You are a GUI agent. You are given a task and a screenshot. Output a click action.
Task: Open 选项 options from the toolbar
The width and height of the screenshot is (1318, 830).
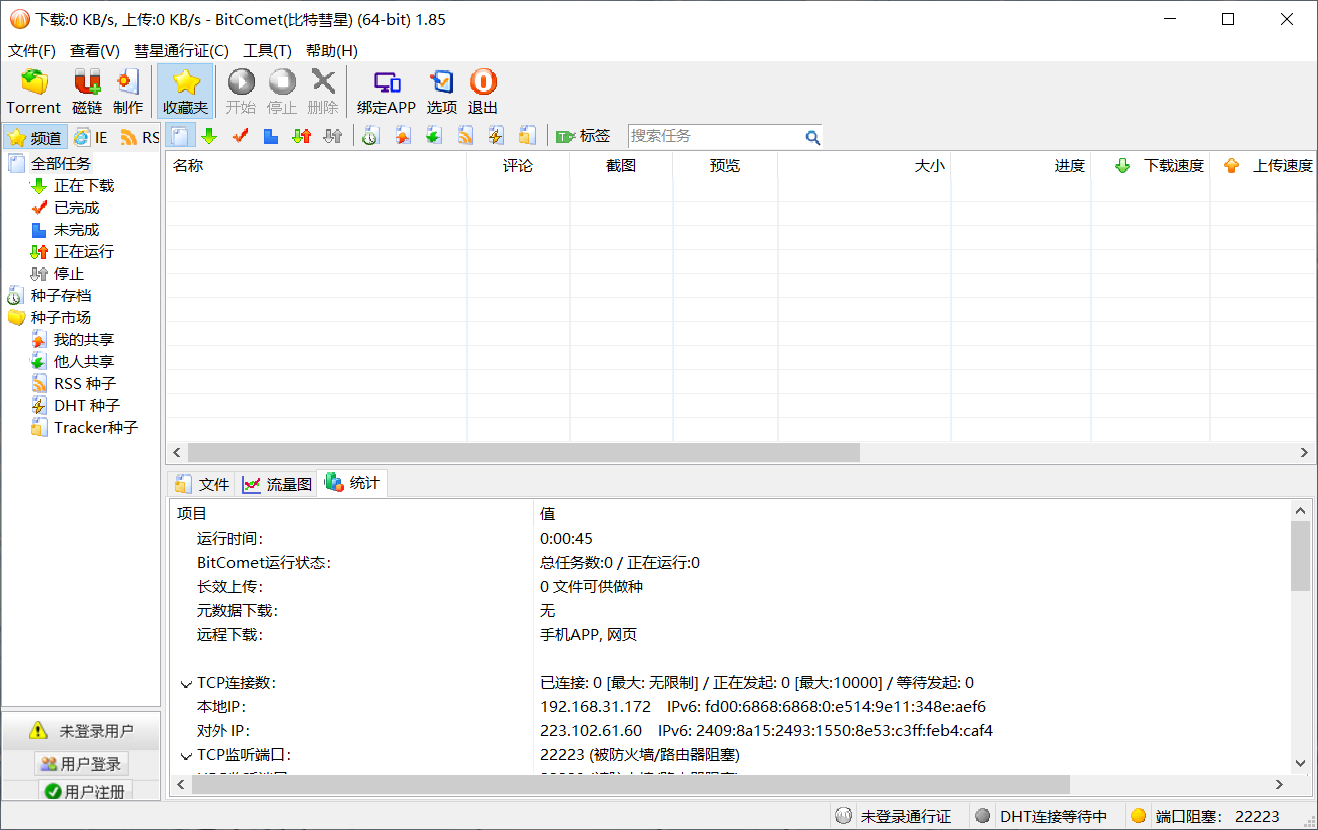tap(442, 92)
